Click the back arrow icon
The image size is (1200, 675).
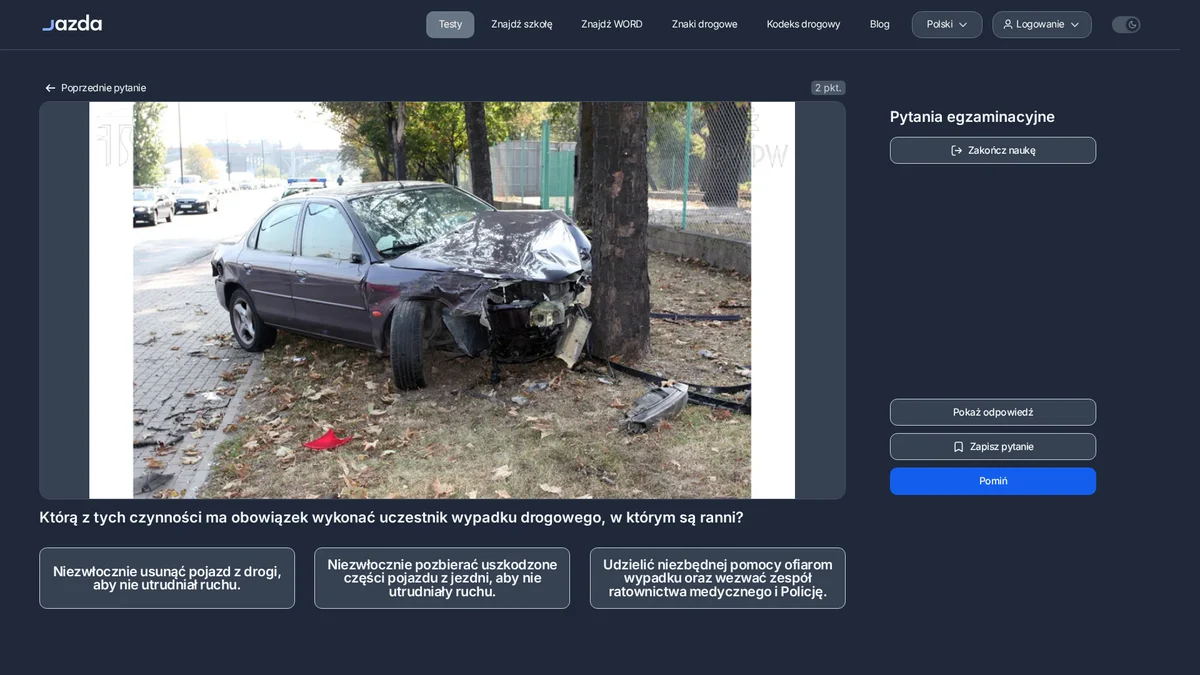pos(50,88)
